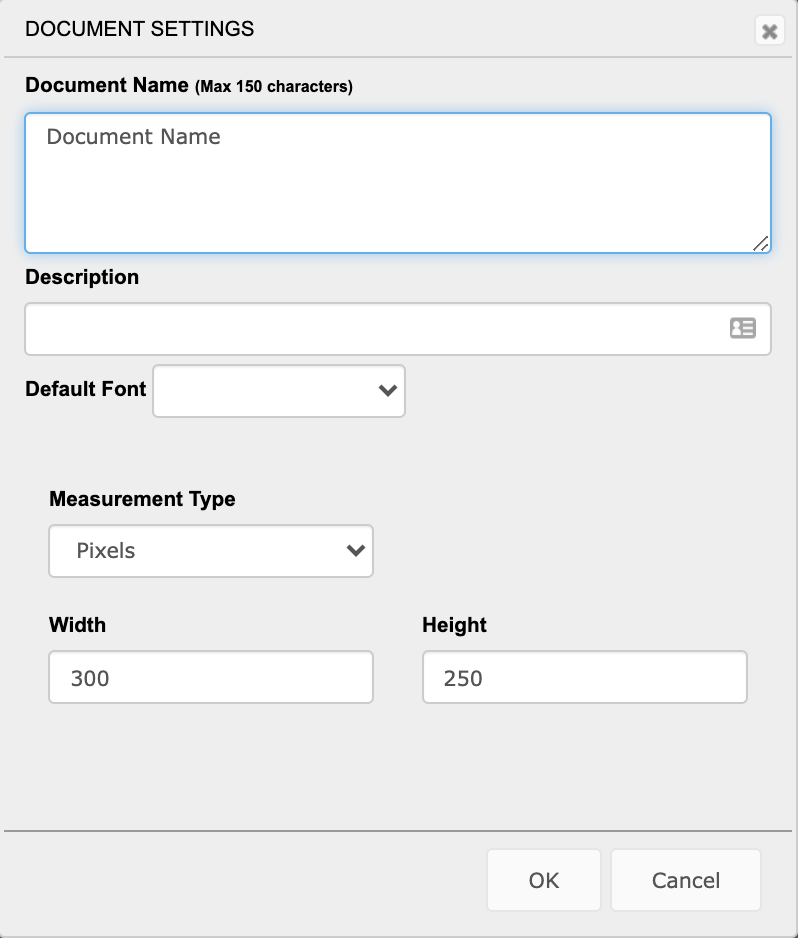Screen dimensions: 798x938
Task: Click the Width label
Action: coord(77,625)
